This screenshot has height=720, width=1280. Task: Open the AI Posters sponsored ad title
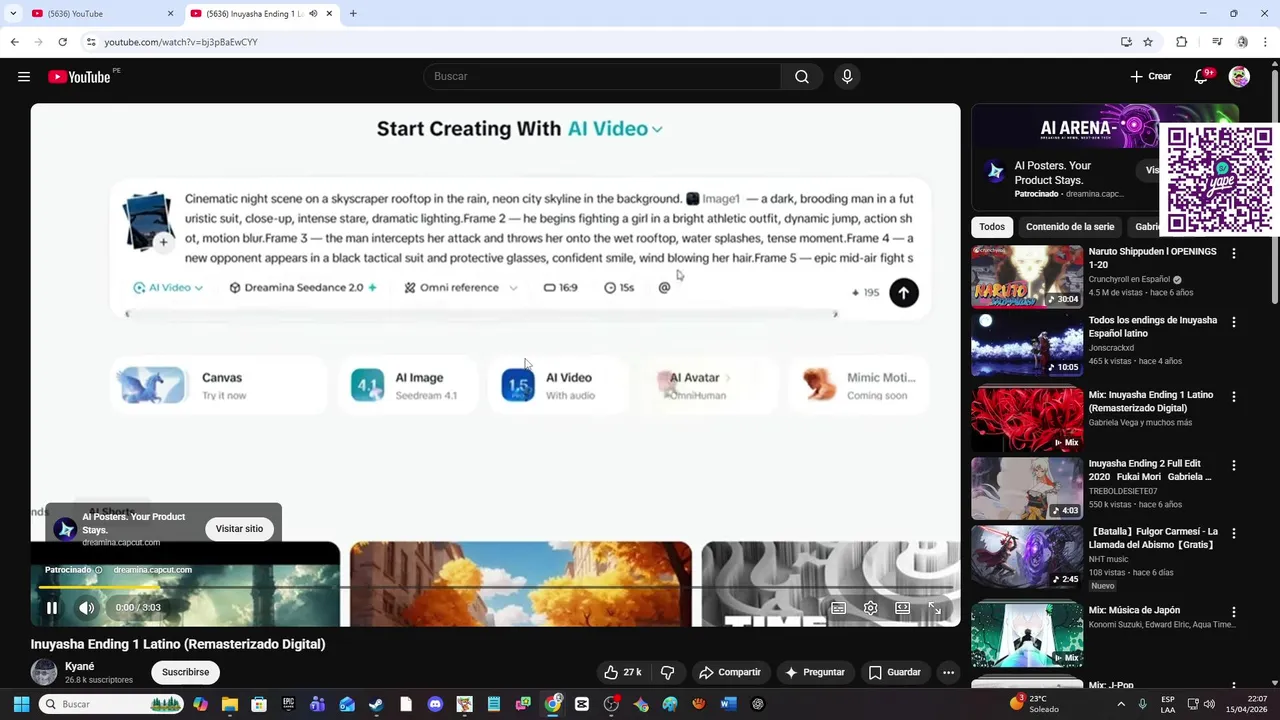(1053, 173)
